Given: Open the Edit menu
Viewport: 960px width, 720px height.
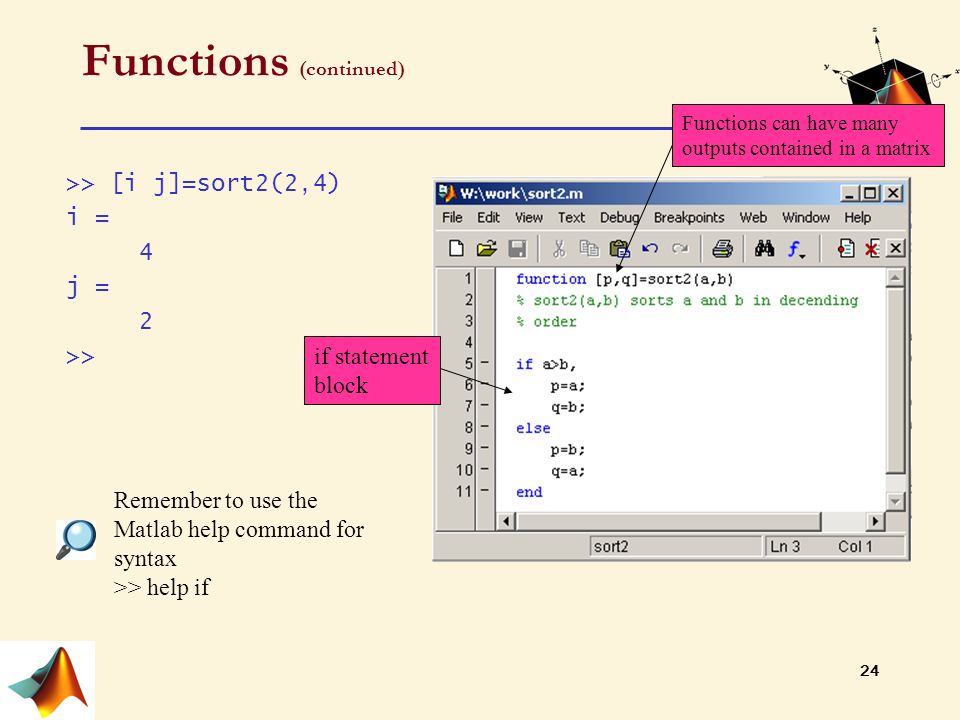Looking at the screenshot, I should pos(489,217).
